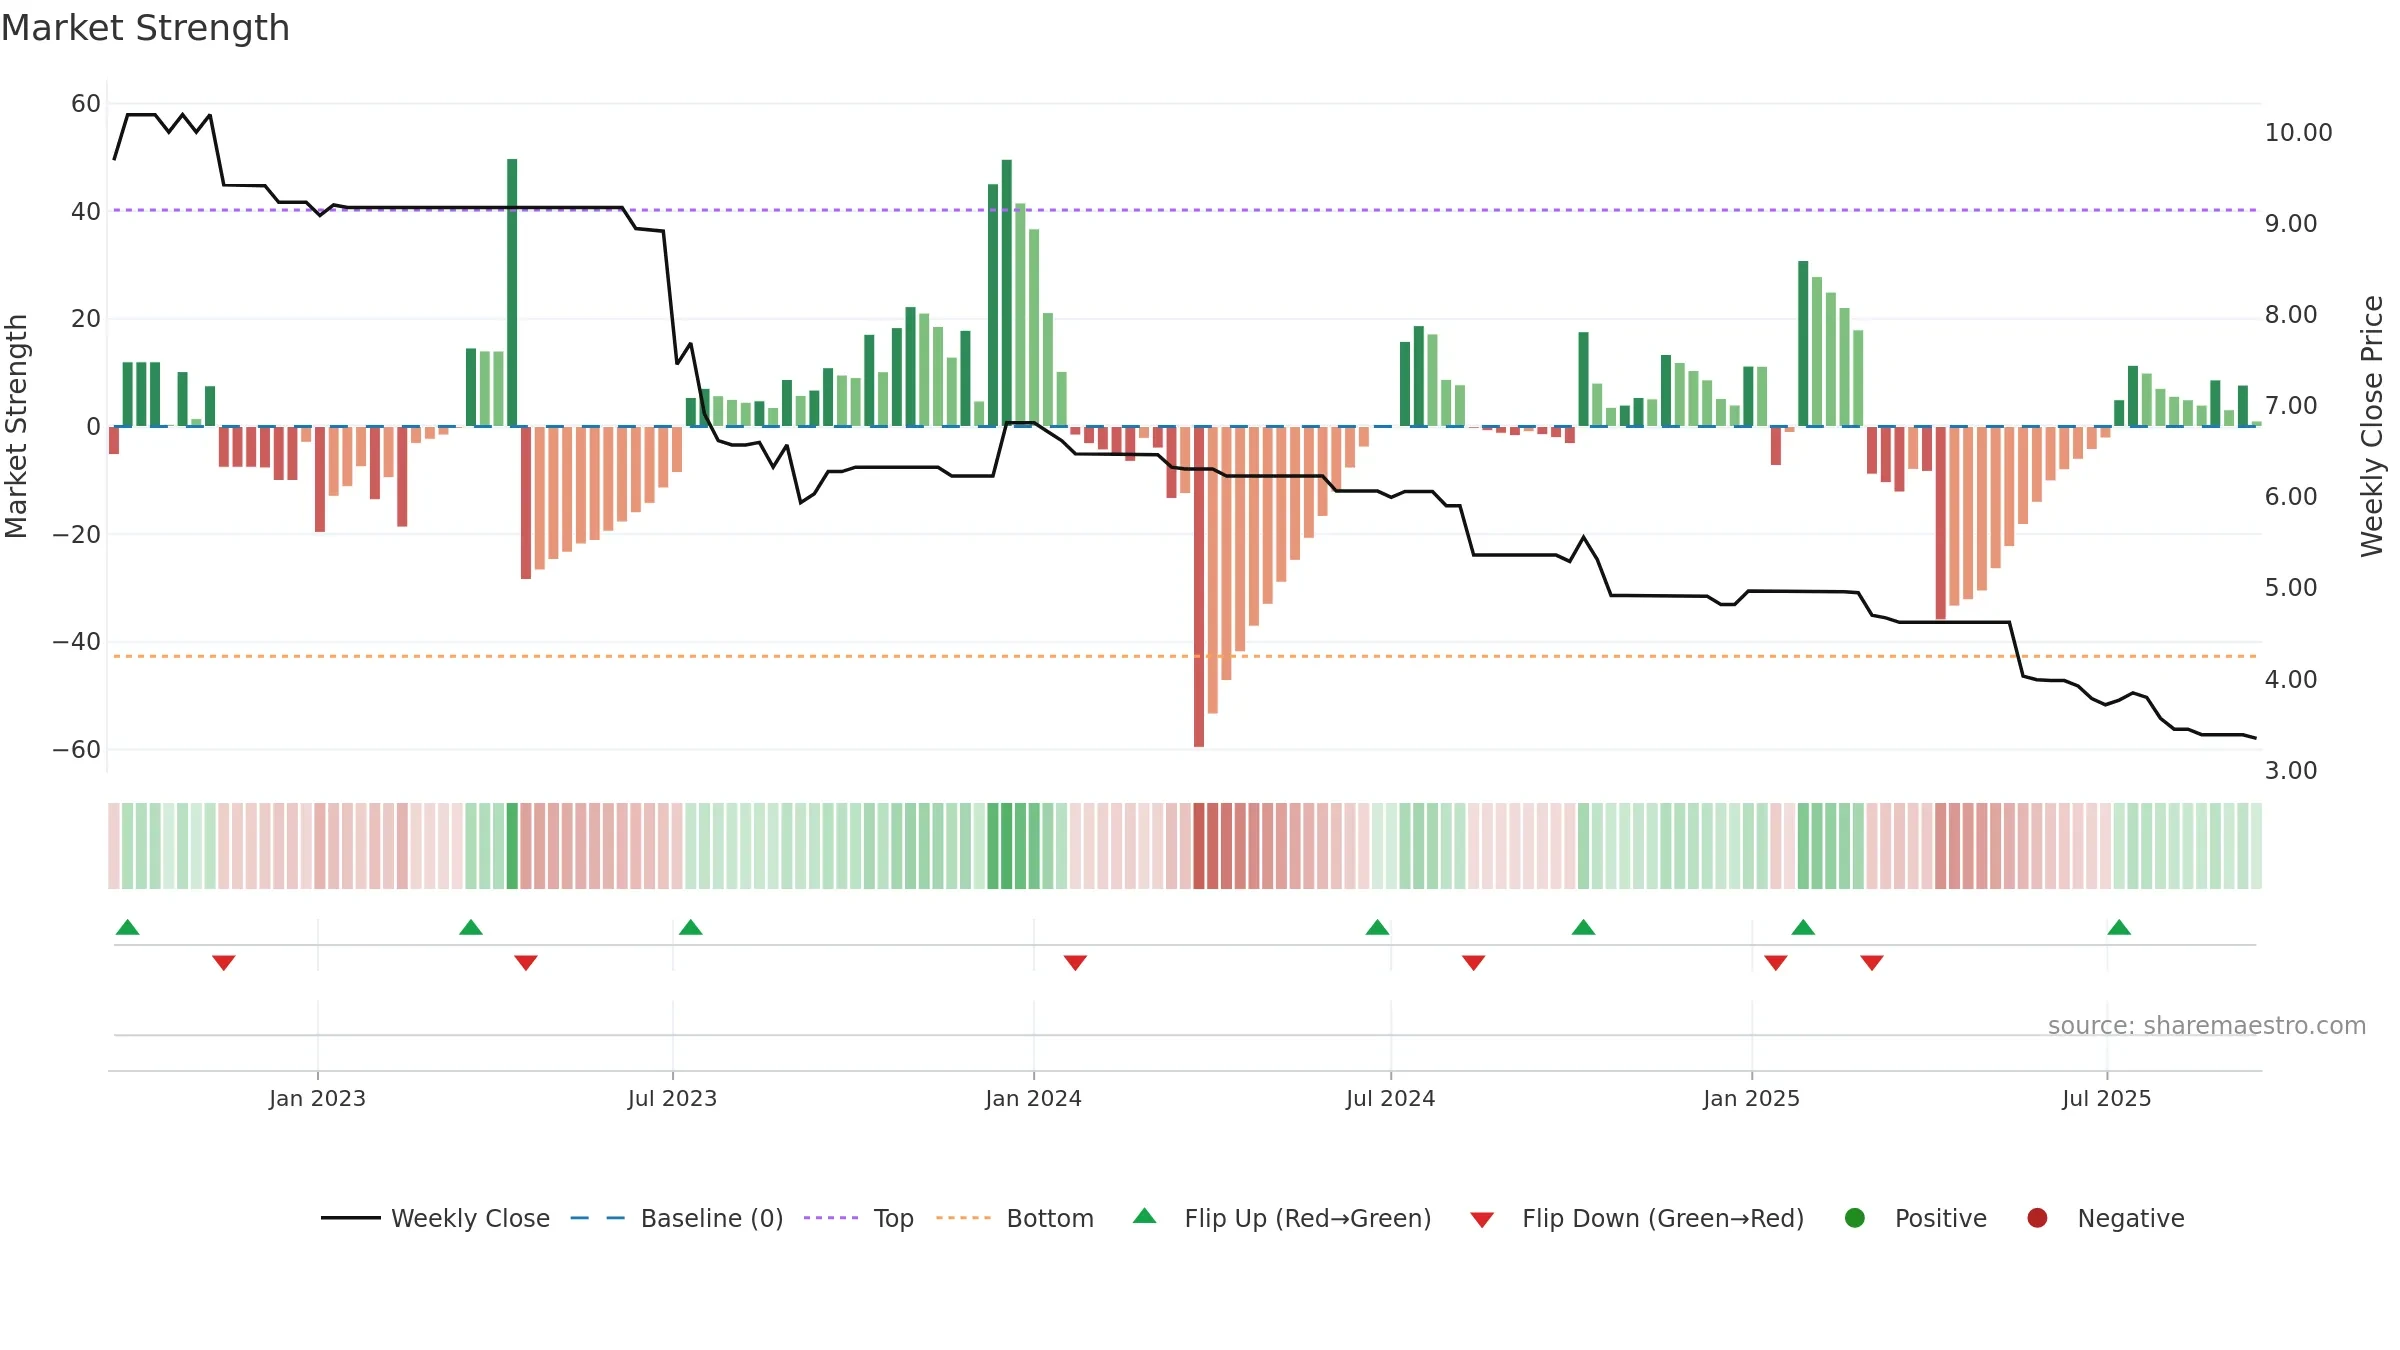Select flip-down triangle just after Jan 2024
2400x1350 pixels.
(1075, 962)
